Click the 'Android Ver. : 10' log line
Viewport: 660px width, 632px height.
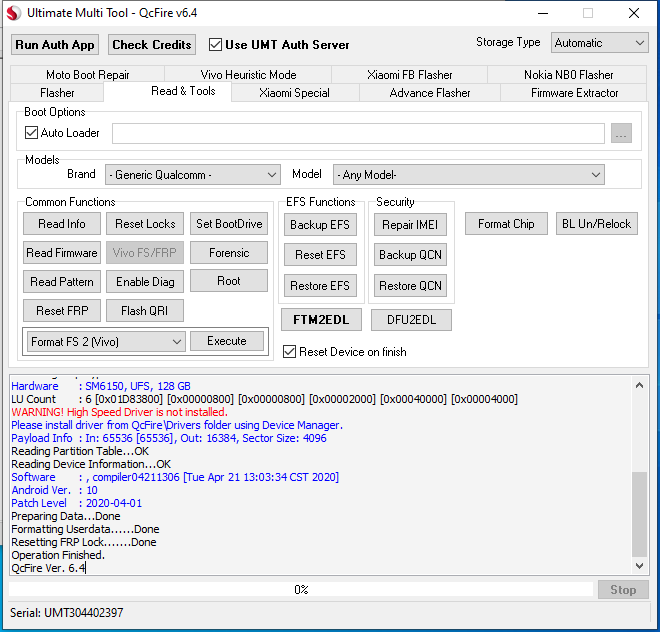pos(54,490)
